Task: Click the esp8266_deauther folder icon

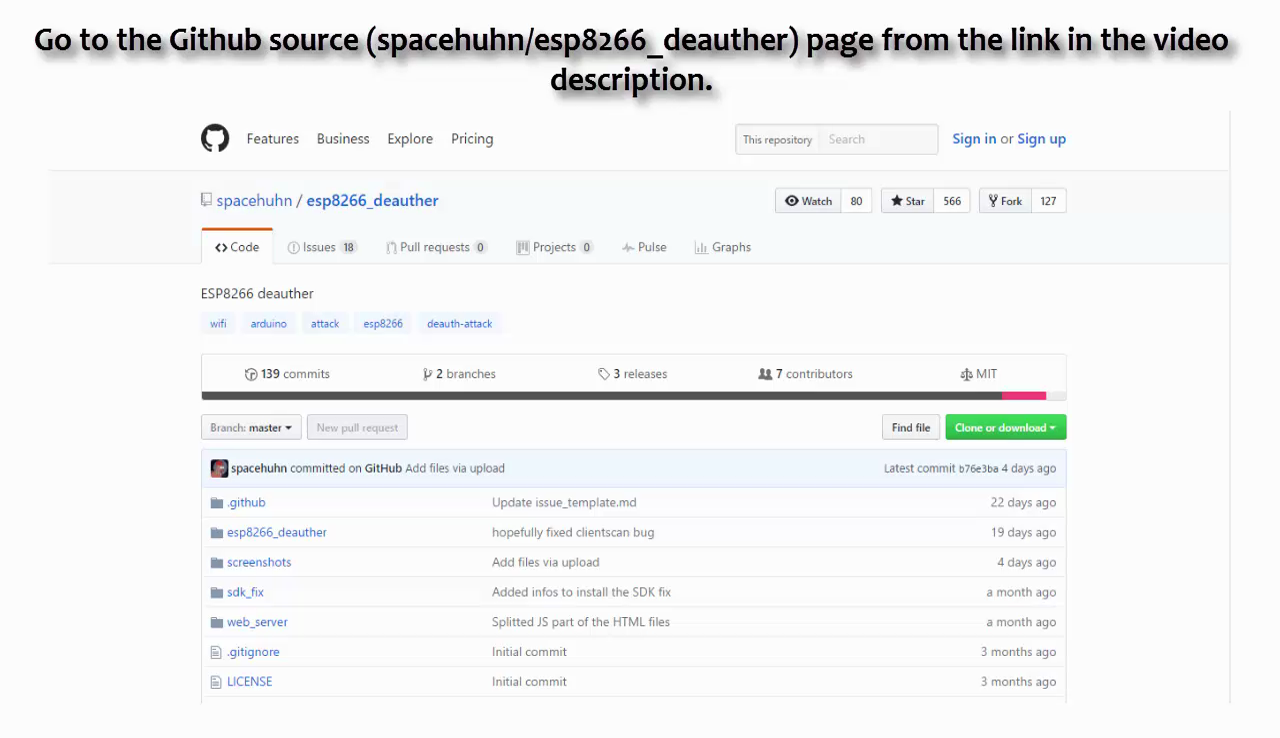Action: [x=216, y=533]
